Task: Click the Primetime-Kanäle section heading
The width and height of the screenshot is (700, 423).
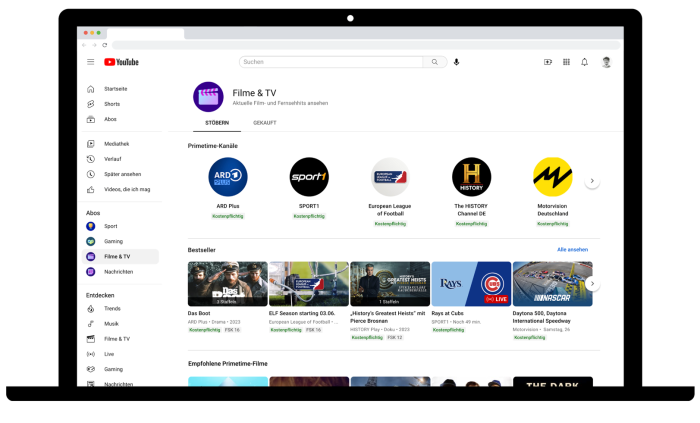Action: [213, 146]
